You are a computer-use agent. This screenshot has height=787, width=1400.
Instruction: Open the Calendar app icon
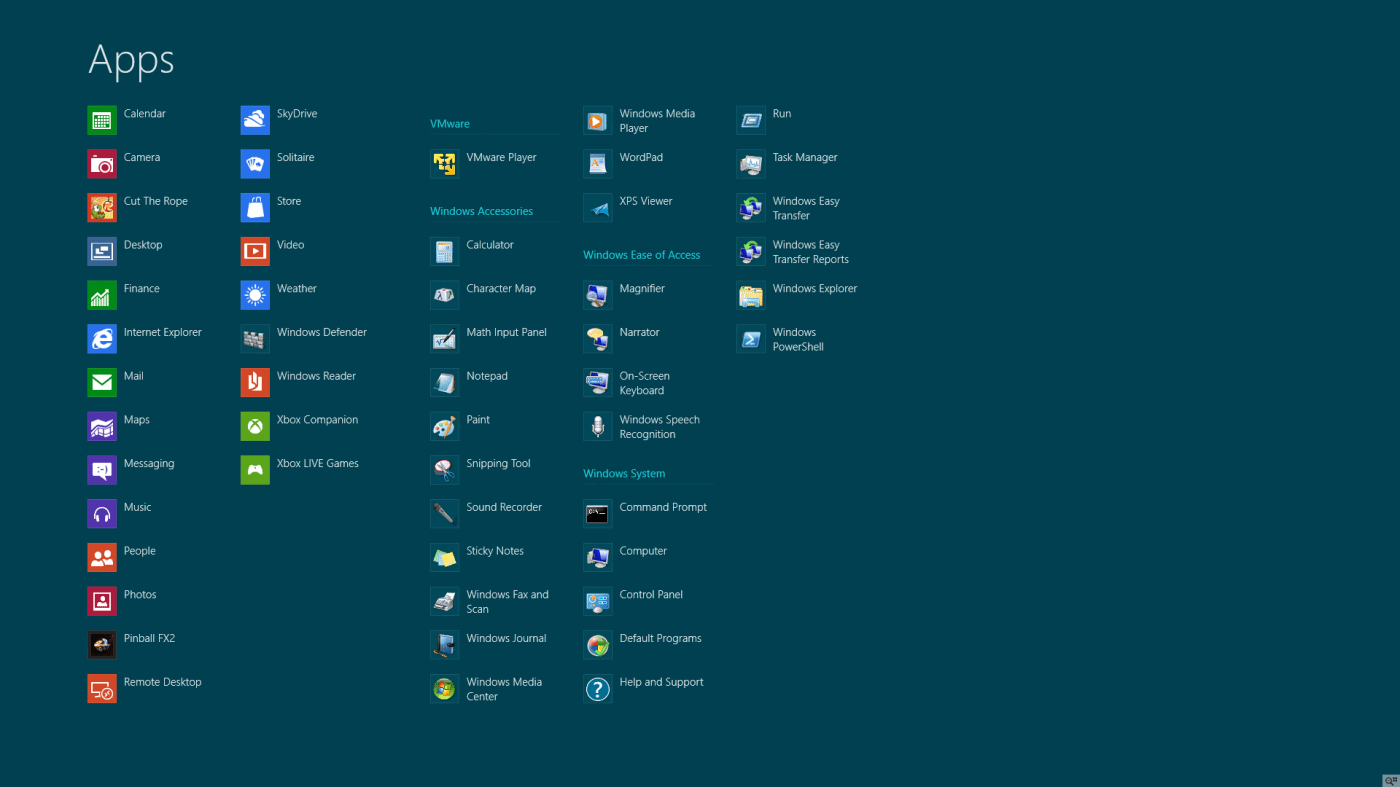coord(102,121)
